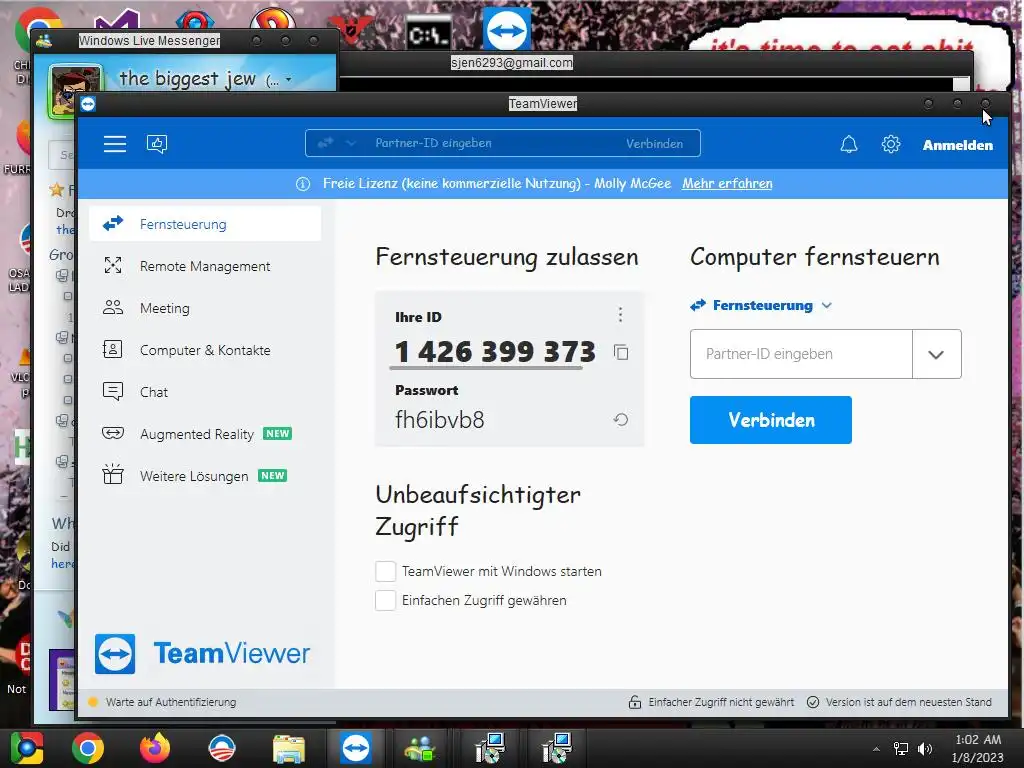
Task: Open the file explorer folder in taskbar
Action: [289, 748]
